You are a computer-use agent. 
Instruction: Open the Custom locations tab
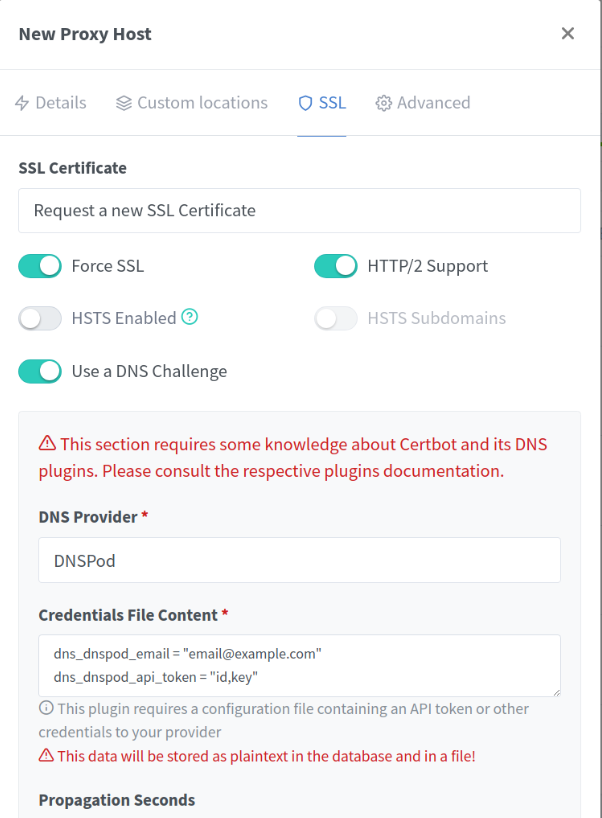point(192,103)
